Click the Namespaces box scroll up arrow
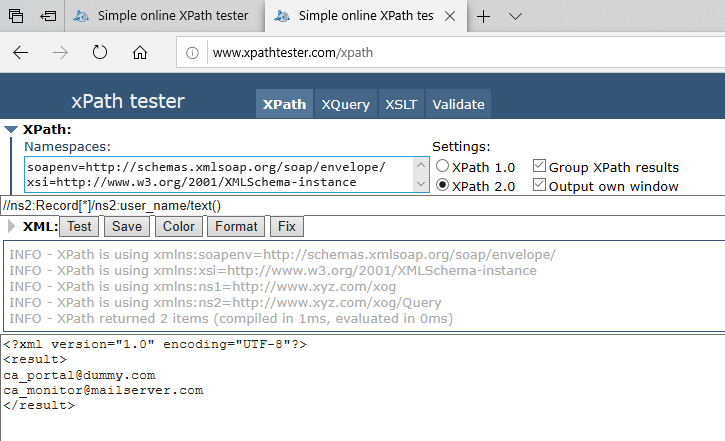The width and height of the screenshot is (725, 441). [x=421, y=165]
